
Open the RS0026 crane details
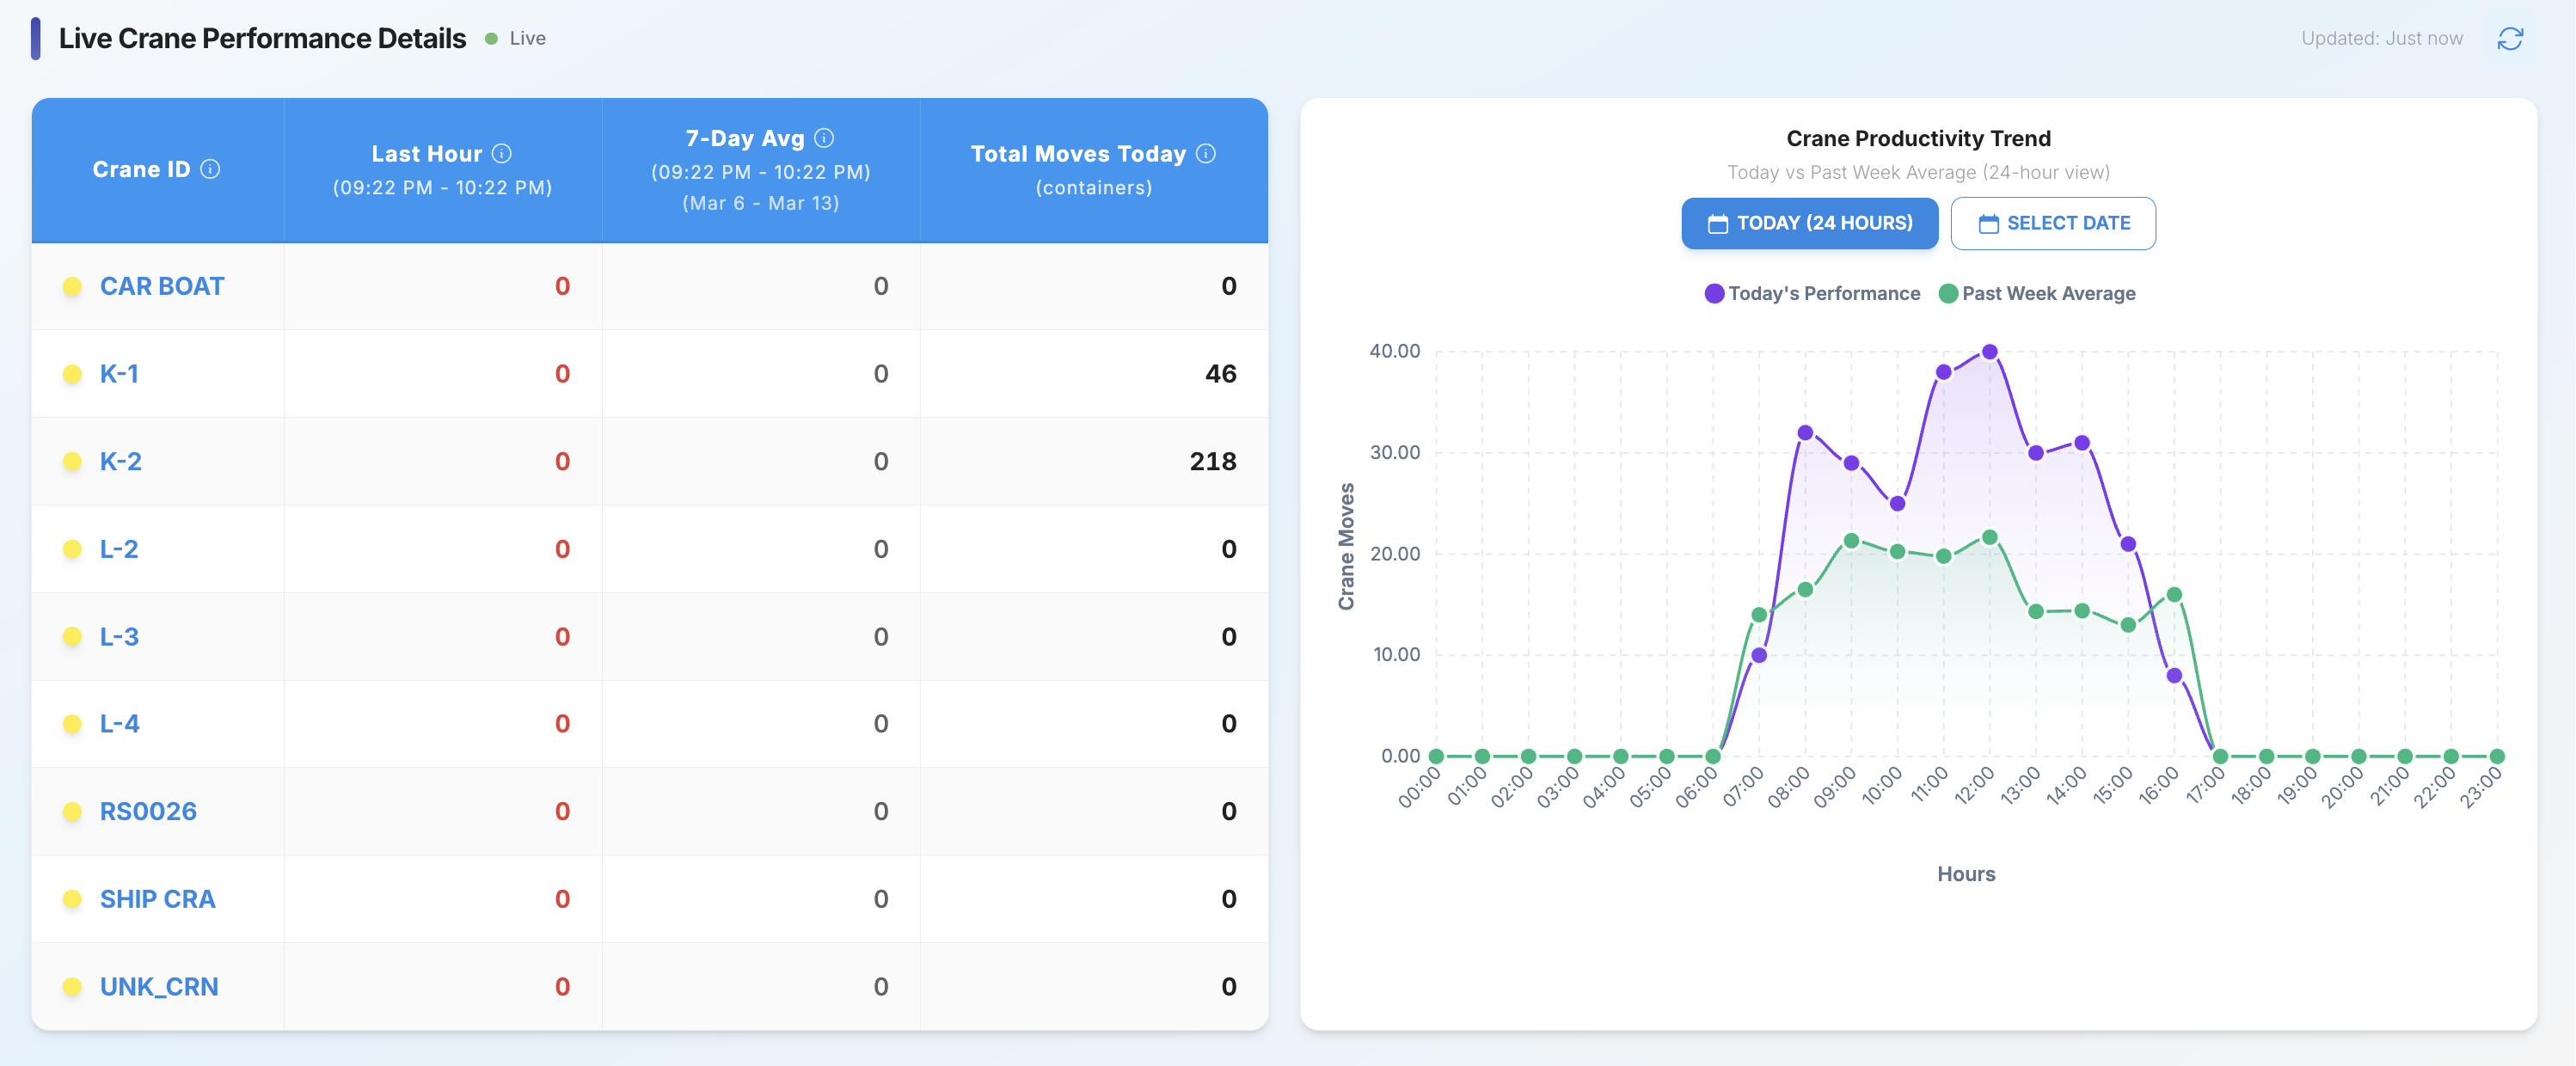tap(148, 811)
